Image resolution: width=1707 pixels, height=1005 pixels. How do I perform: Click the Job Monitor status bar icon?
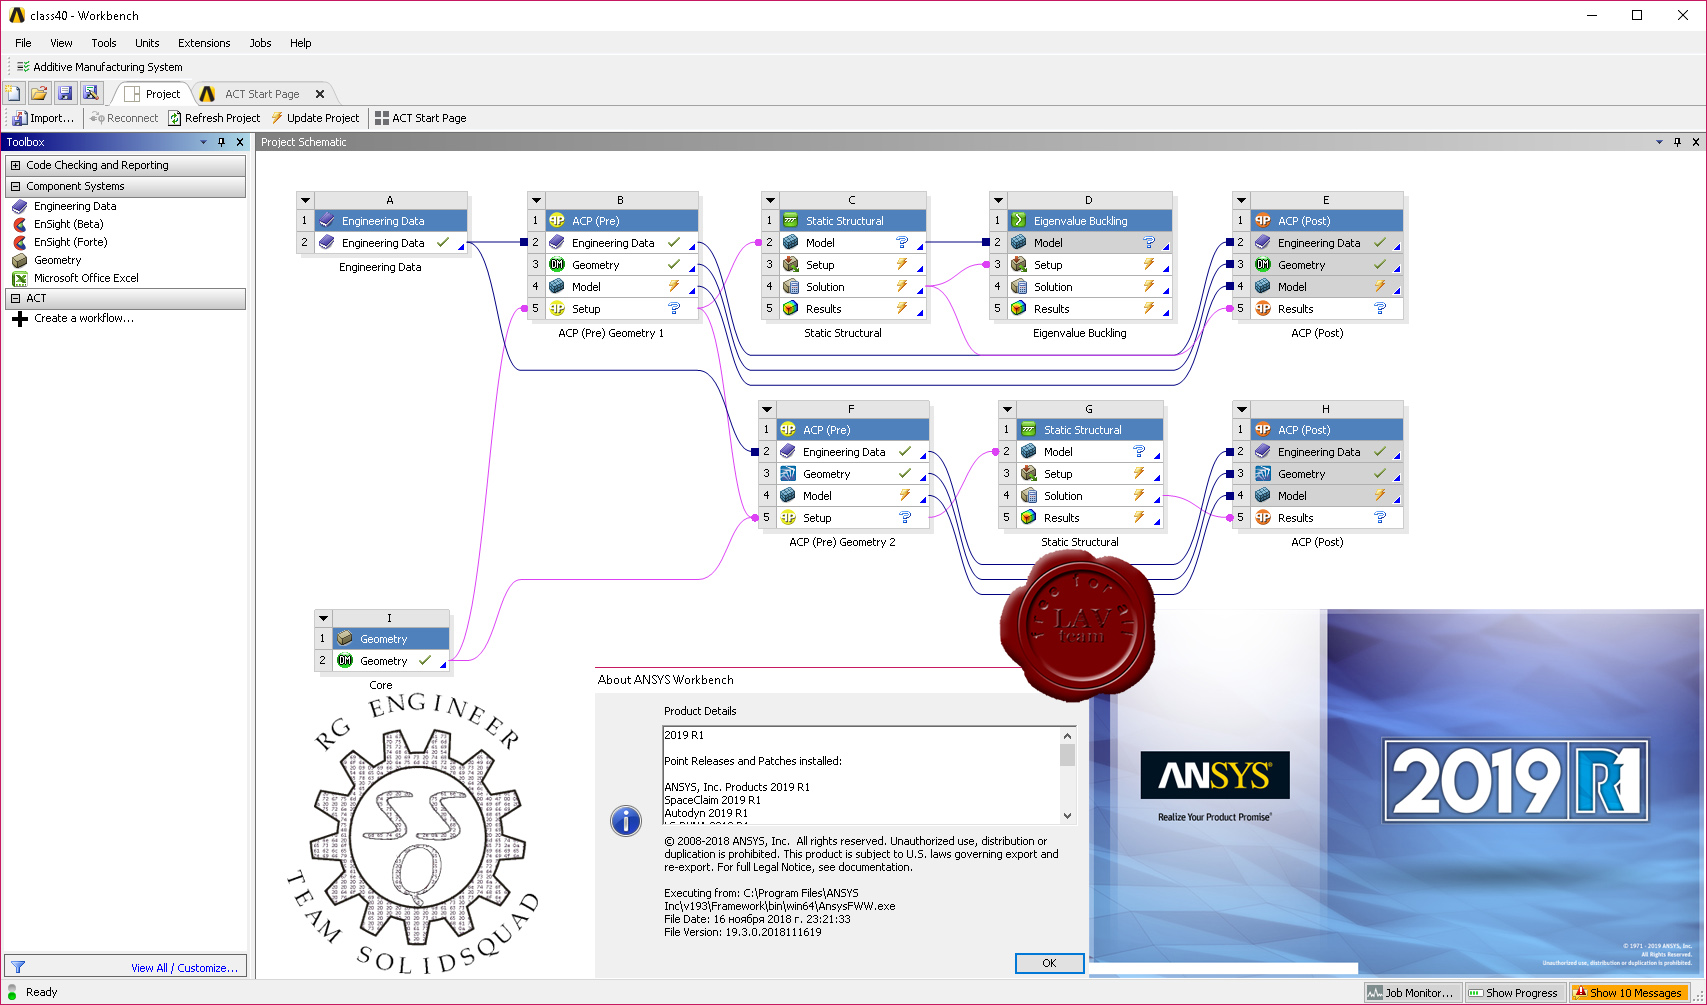pos(1376,993)
